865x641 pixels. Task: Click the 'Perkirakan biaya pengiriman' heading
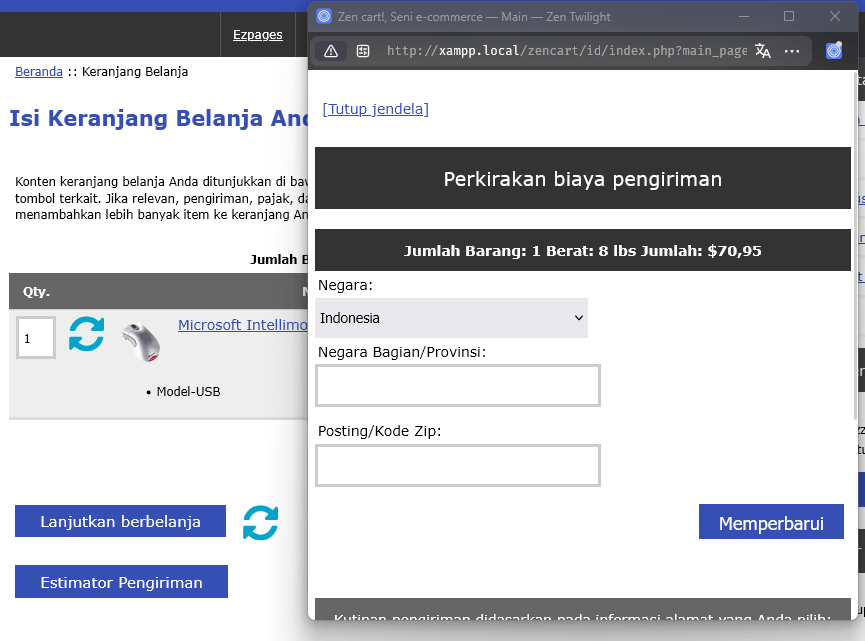click(x=583, y=179)
